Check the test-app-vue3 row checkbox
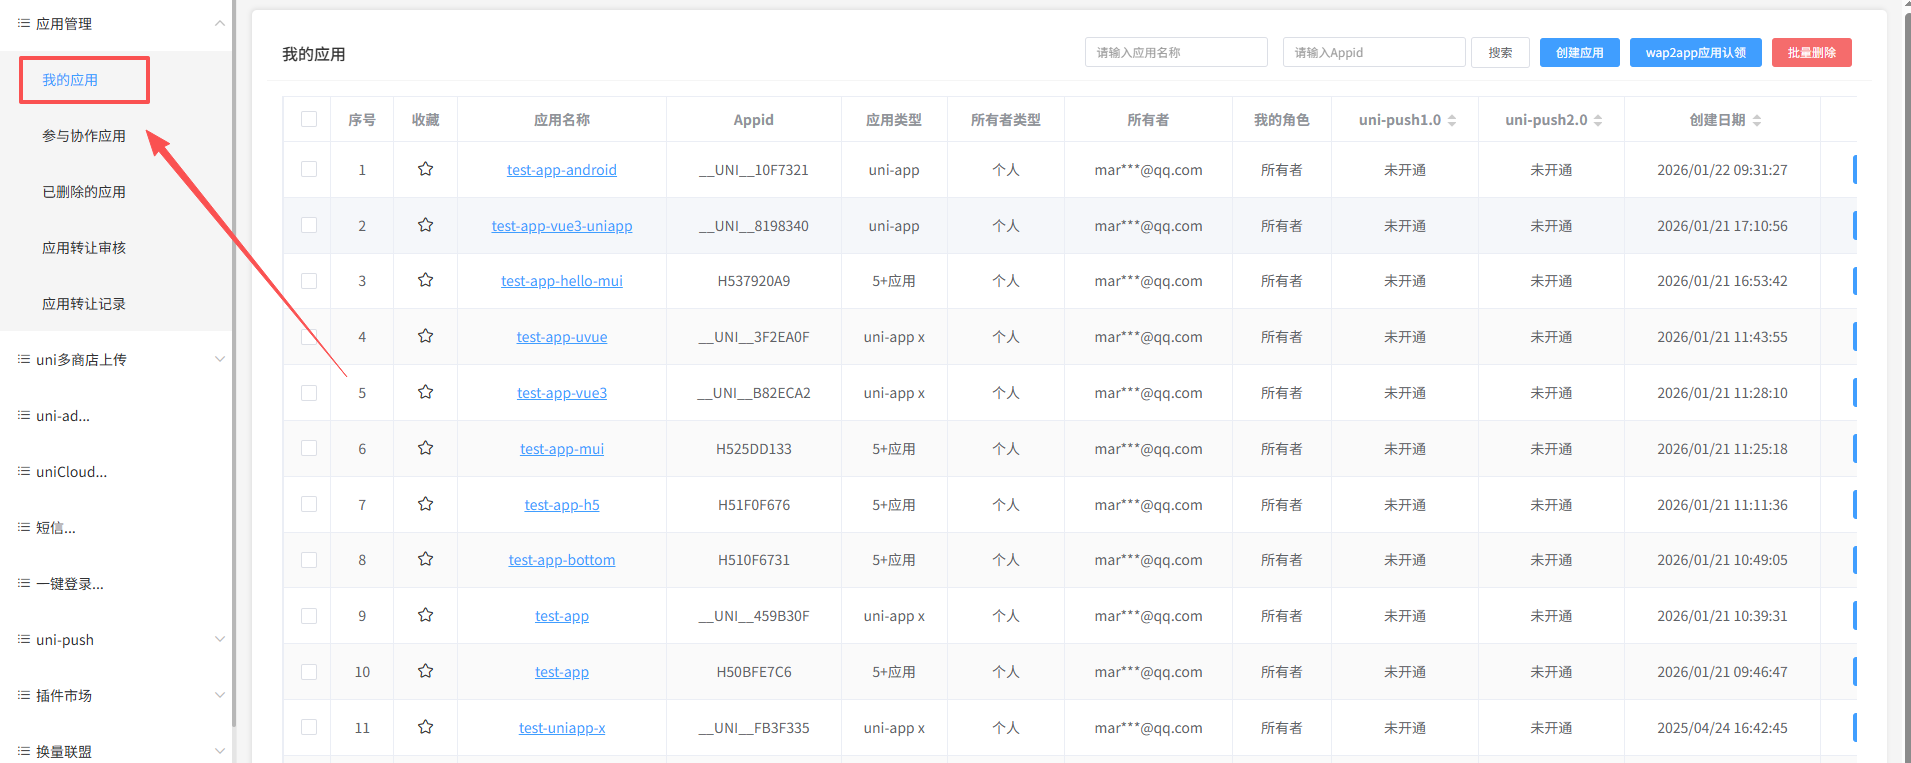Image resolution: width=1911 pixels, height=763 pixels. point(309,393)
